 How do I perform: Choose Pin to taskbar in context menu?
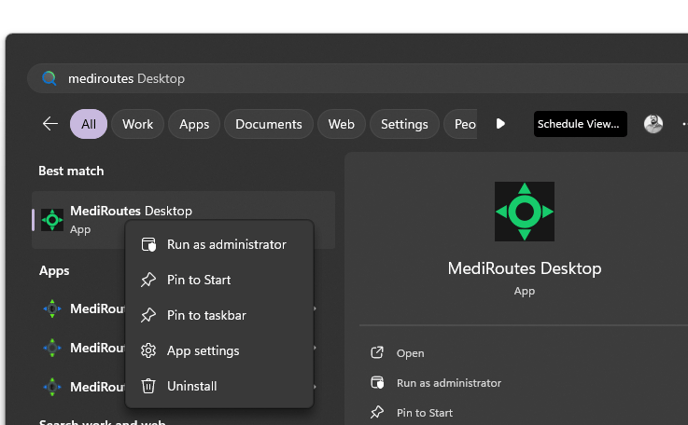pyautogui.click(x=219, y=315)
